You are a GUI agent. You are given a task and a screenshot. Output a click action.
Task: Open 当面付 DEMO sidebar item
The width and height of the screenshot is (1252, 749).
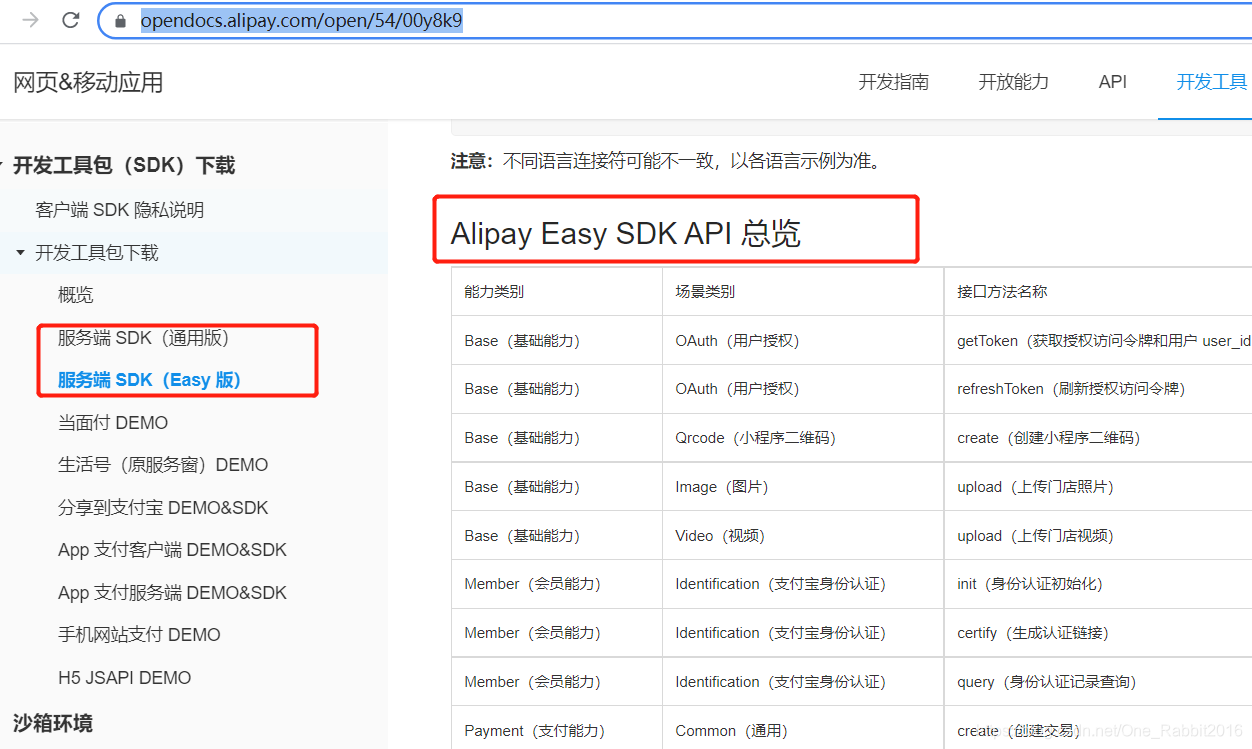(x=113, y=423)
